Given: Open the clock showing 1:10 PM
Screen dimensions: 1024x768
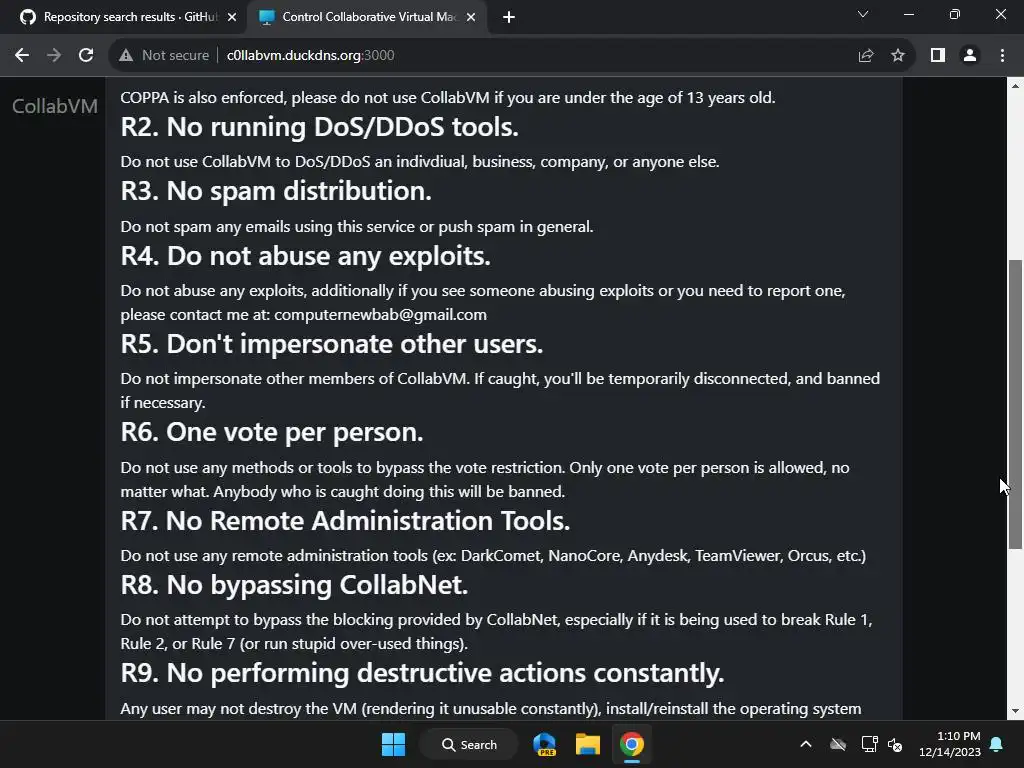Looking at the screenshot, I should tap(950, 744).
